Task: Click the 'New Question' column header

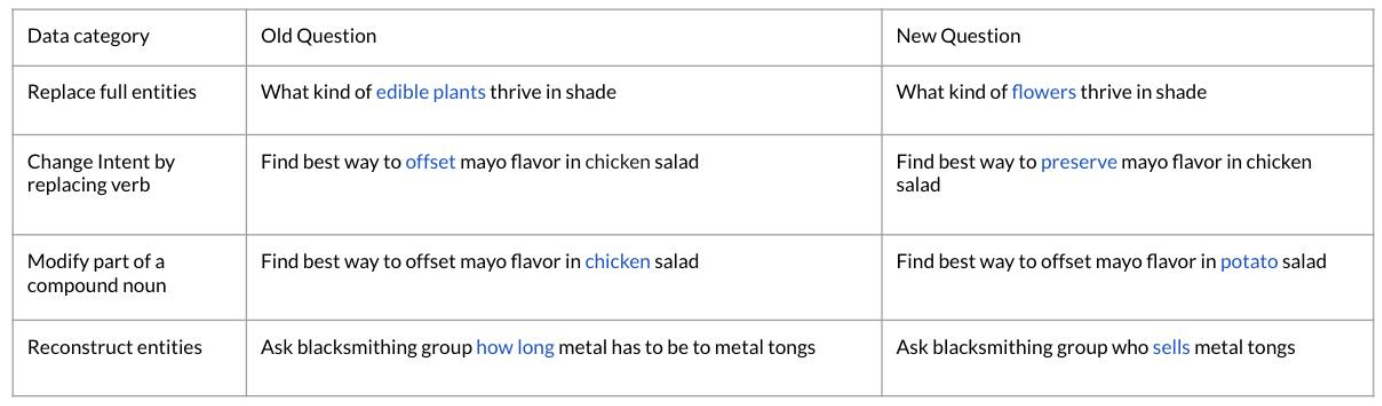Action: [x=958, y=36]
